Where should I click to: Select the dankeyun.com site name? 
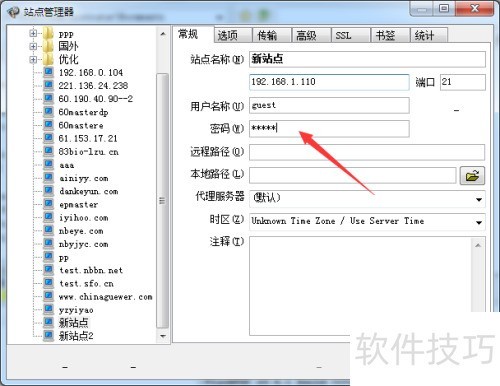89,191
